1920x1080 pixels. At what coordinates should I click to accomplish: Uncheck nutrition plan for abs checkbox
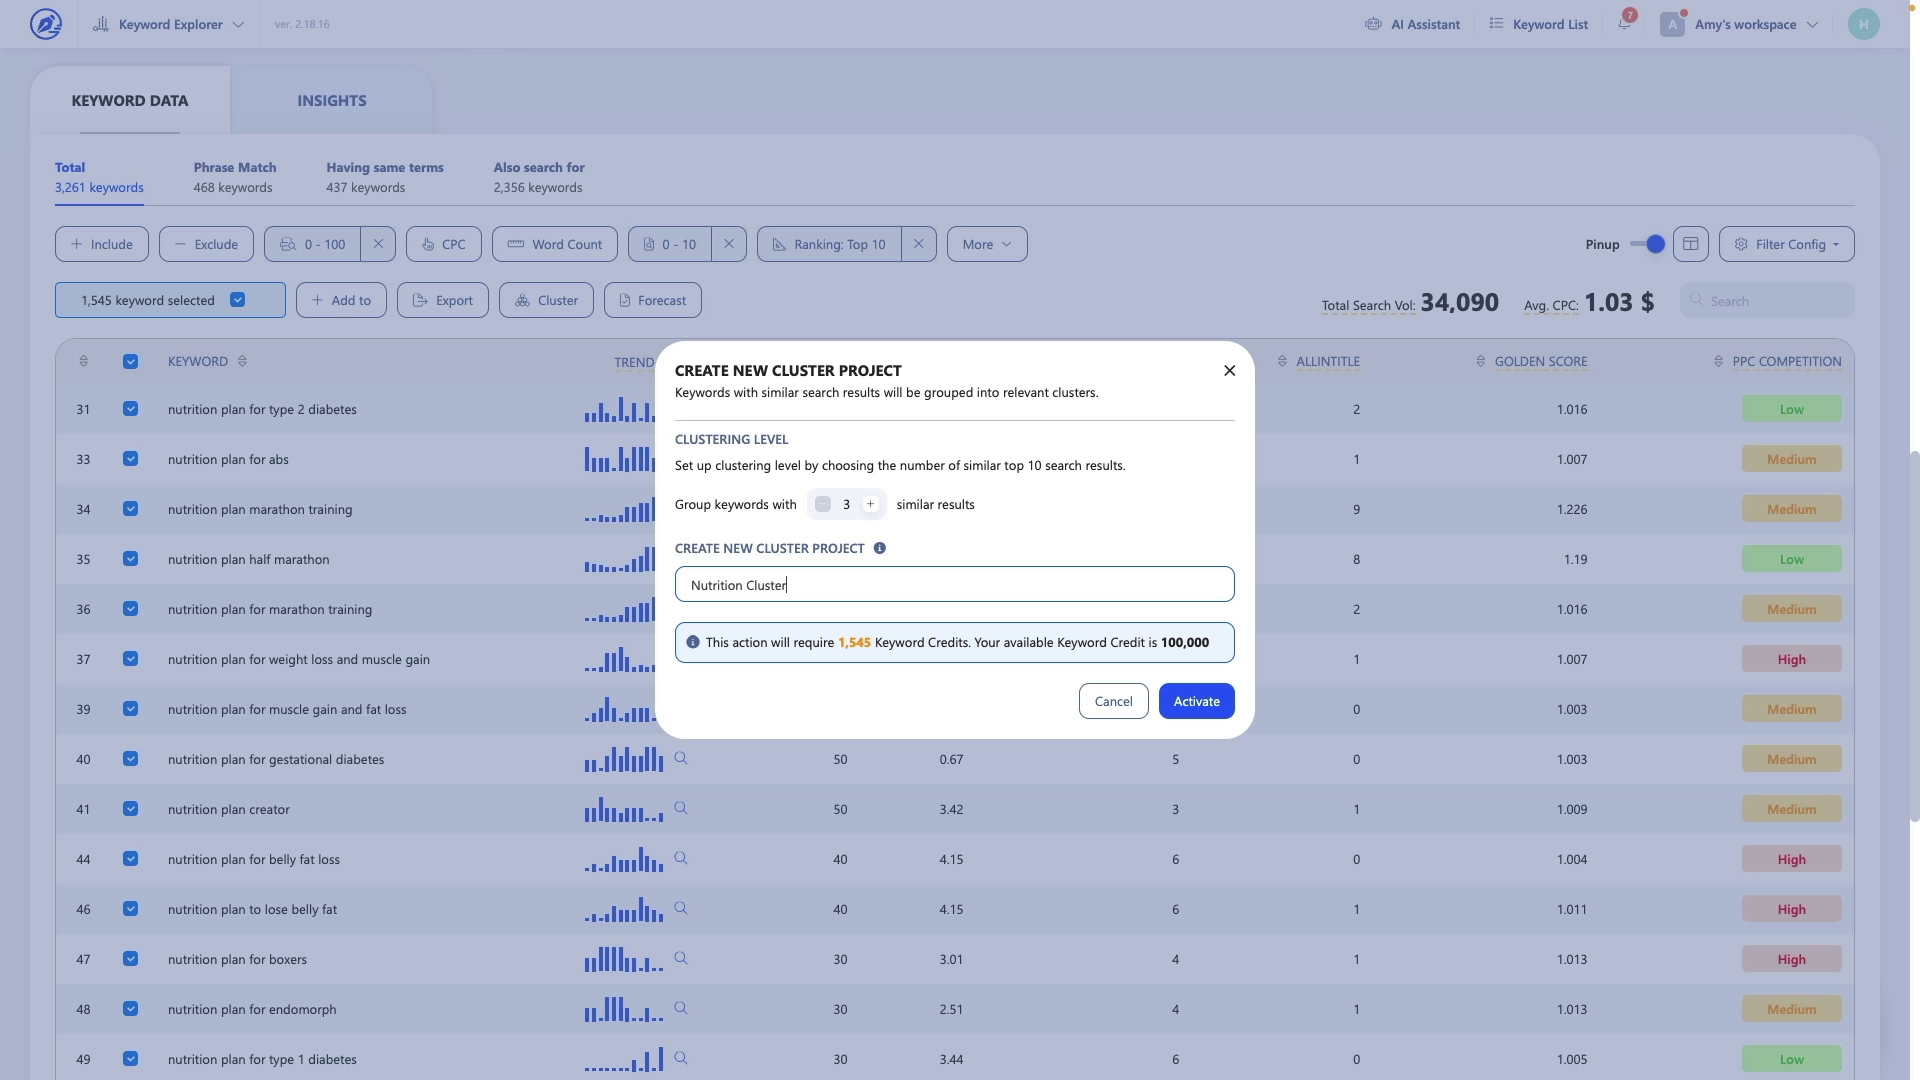[x=130, y=459]
